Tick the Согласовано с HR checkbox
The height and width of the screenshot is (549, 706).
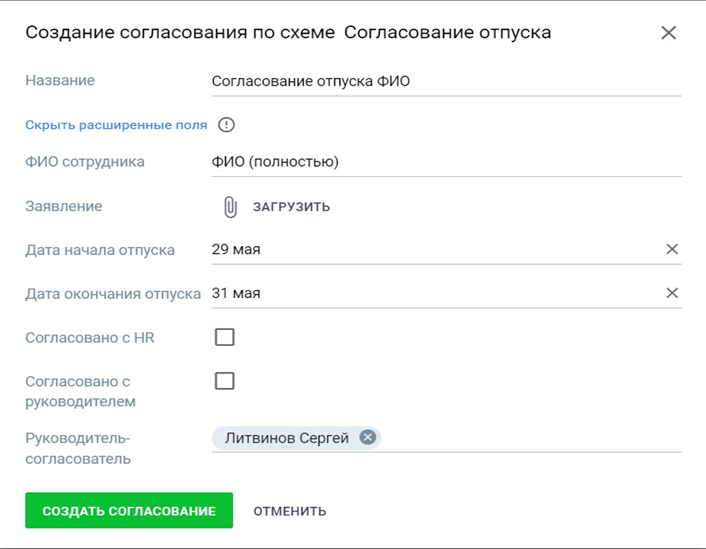pyautogui.click(x=225, y=337)
